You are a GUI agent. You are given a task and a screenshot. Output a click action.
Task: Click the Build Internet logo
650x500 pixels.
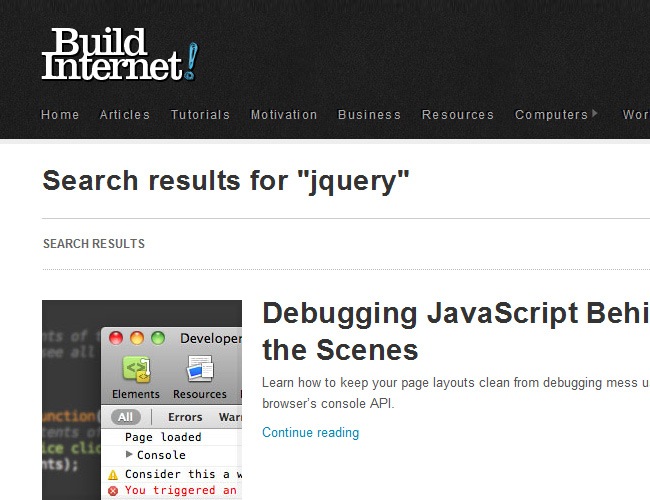(120, 54)
